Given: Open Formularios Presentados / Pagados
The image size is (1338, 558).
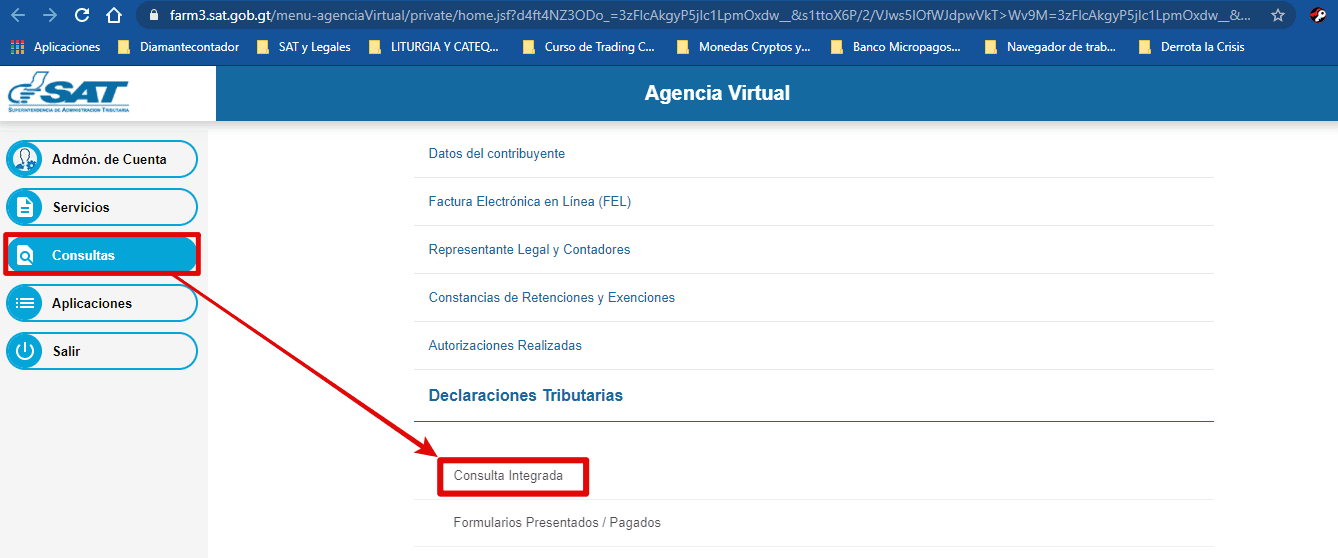Looking at the screenshot, I should click(x=557, y=523).
